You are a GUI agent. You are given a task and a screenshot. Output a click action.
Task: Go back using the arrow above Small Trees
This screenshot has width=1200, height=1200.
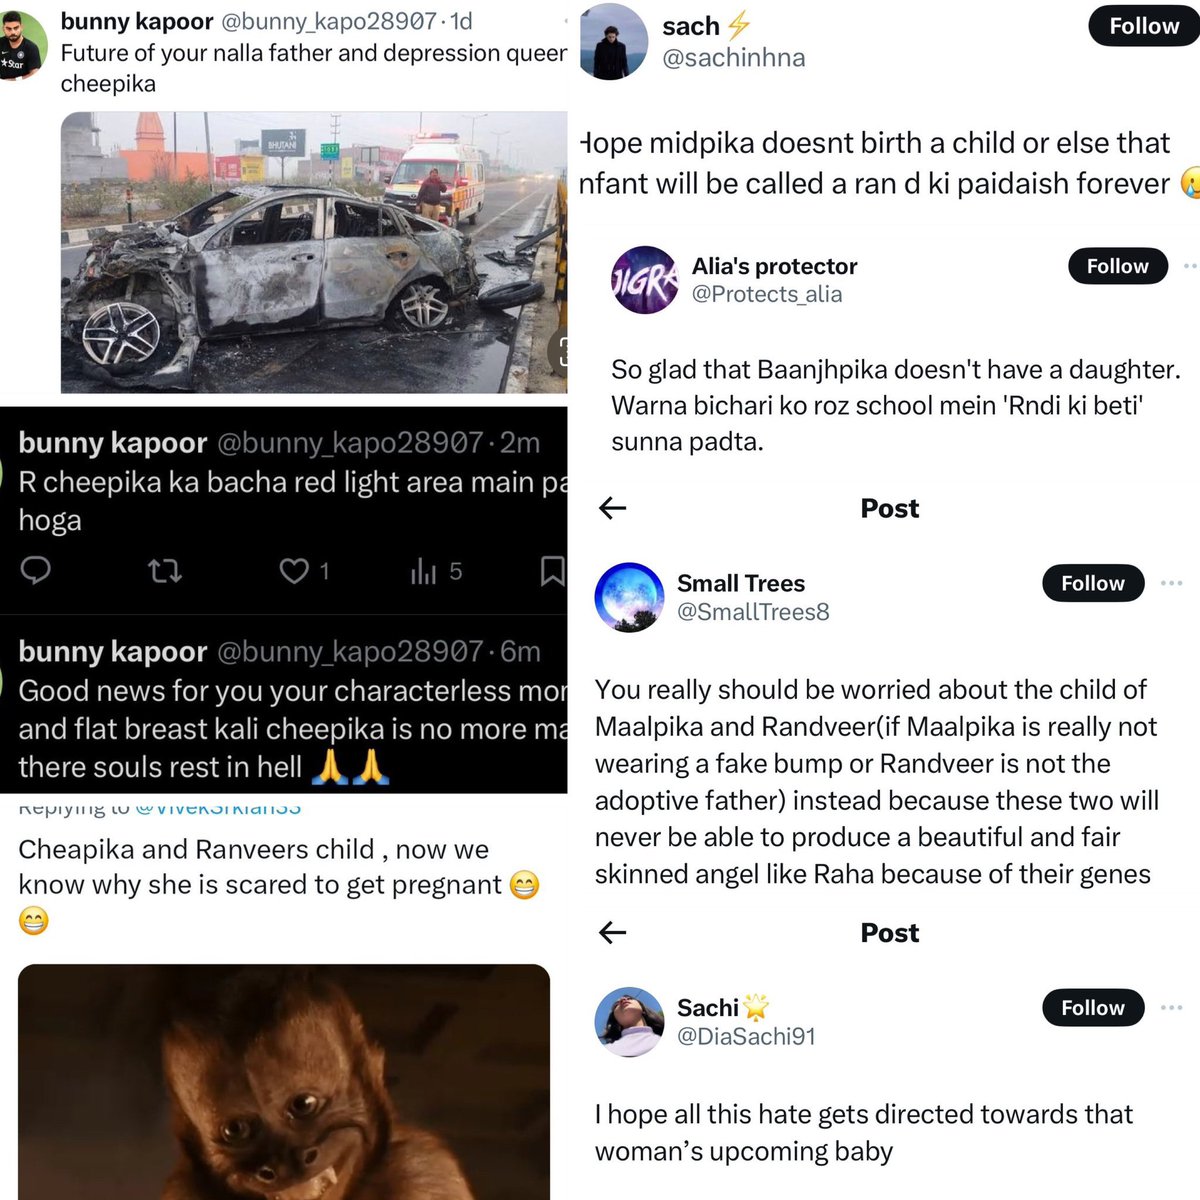(612, 508)
